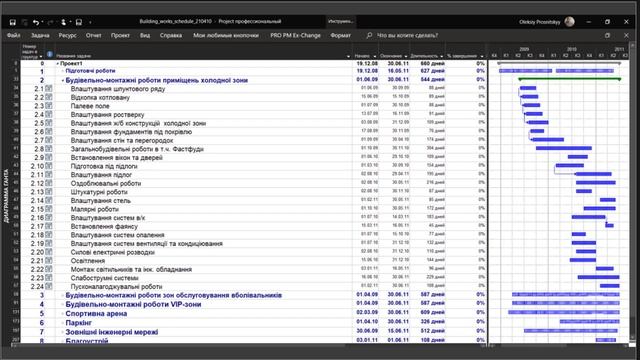Select the Встановлення вікон та дверей task

(117, 158)
